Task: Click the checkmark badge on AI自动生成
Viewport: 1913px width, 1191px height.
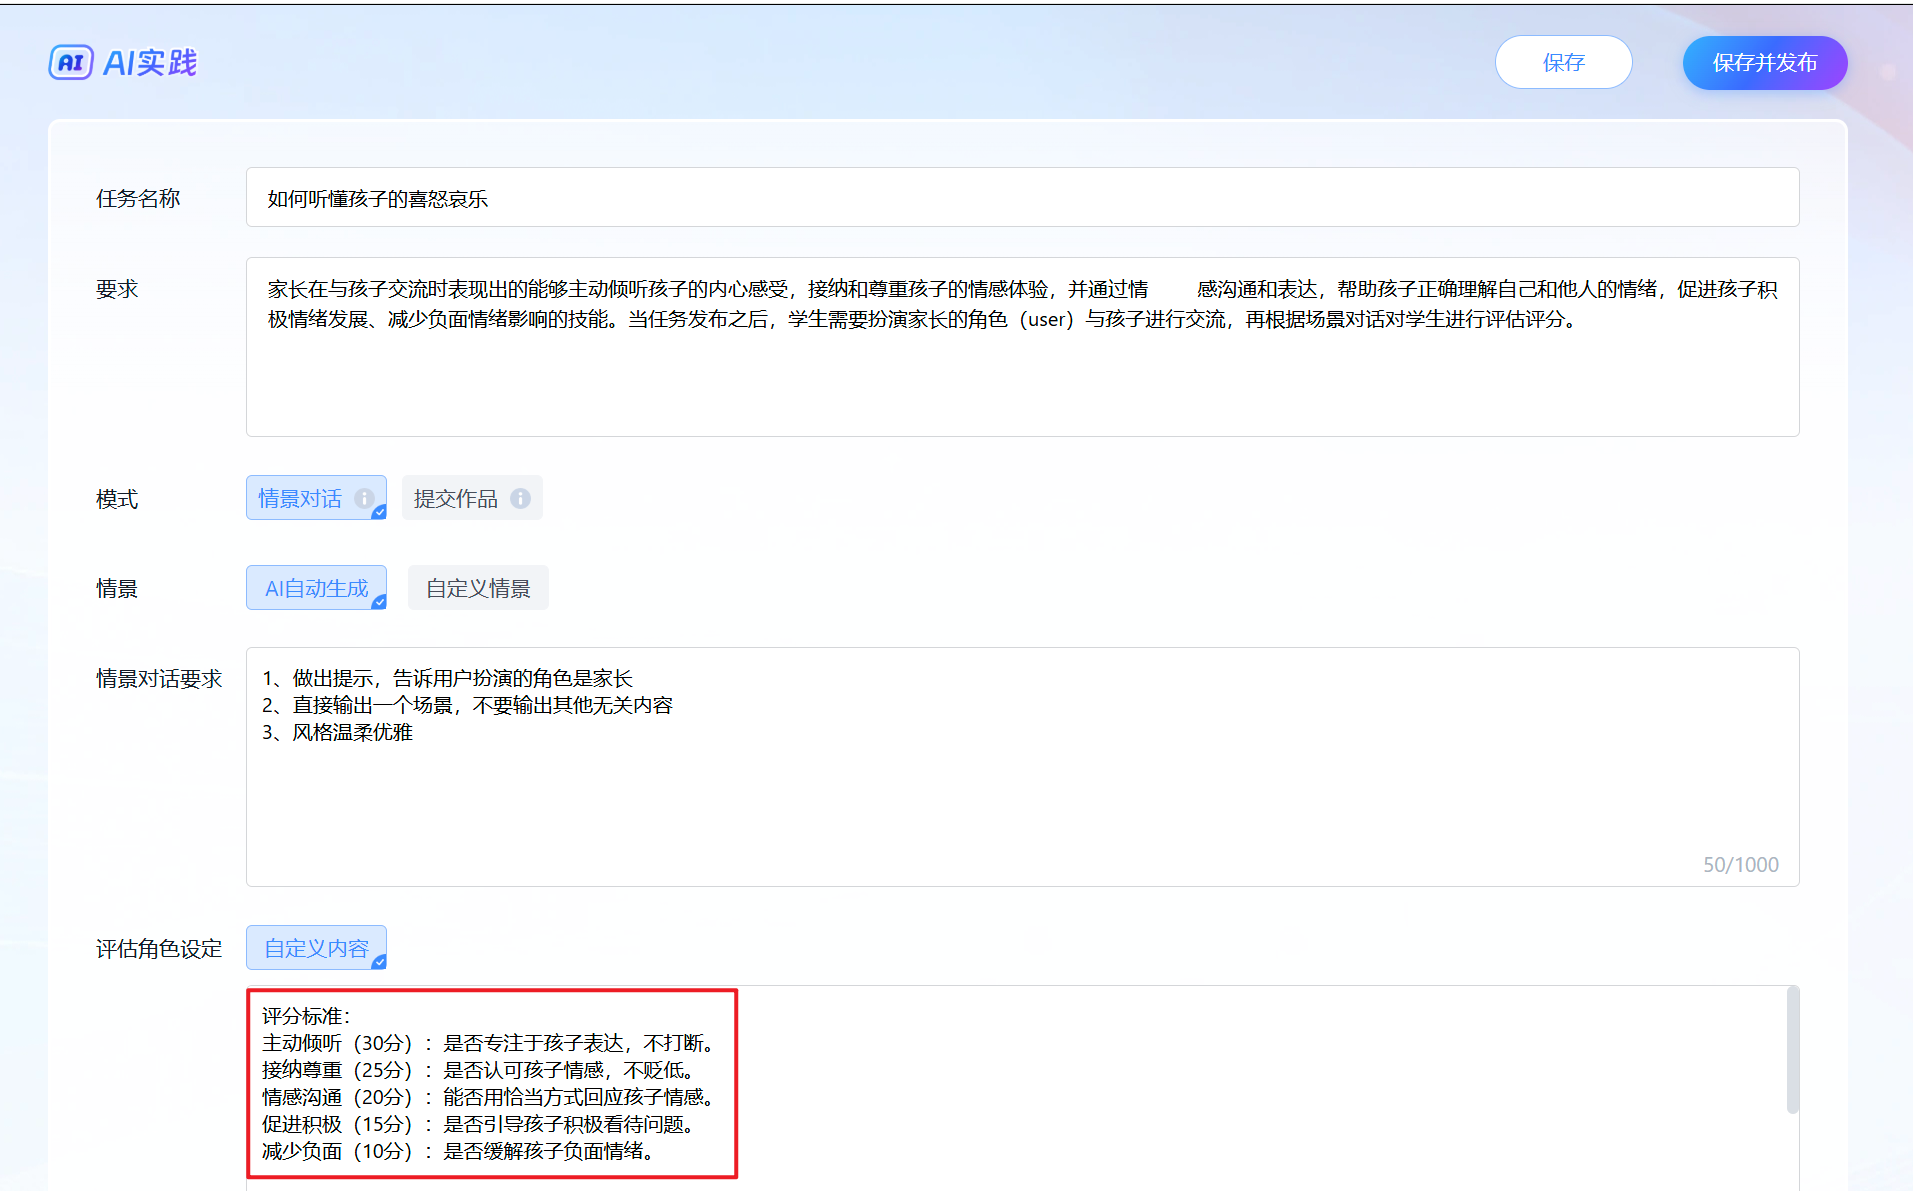Action: coord(379,602)
